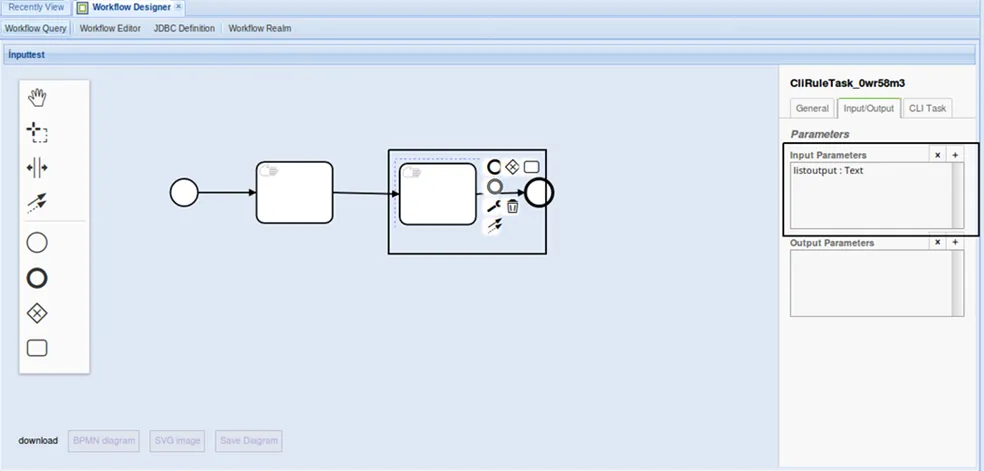Use the connect arrows in context pad
This screenshot has height=471, width=984.
pos(495,226)
